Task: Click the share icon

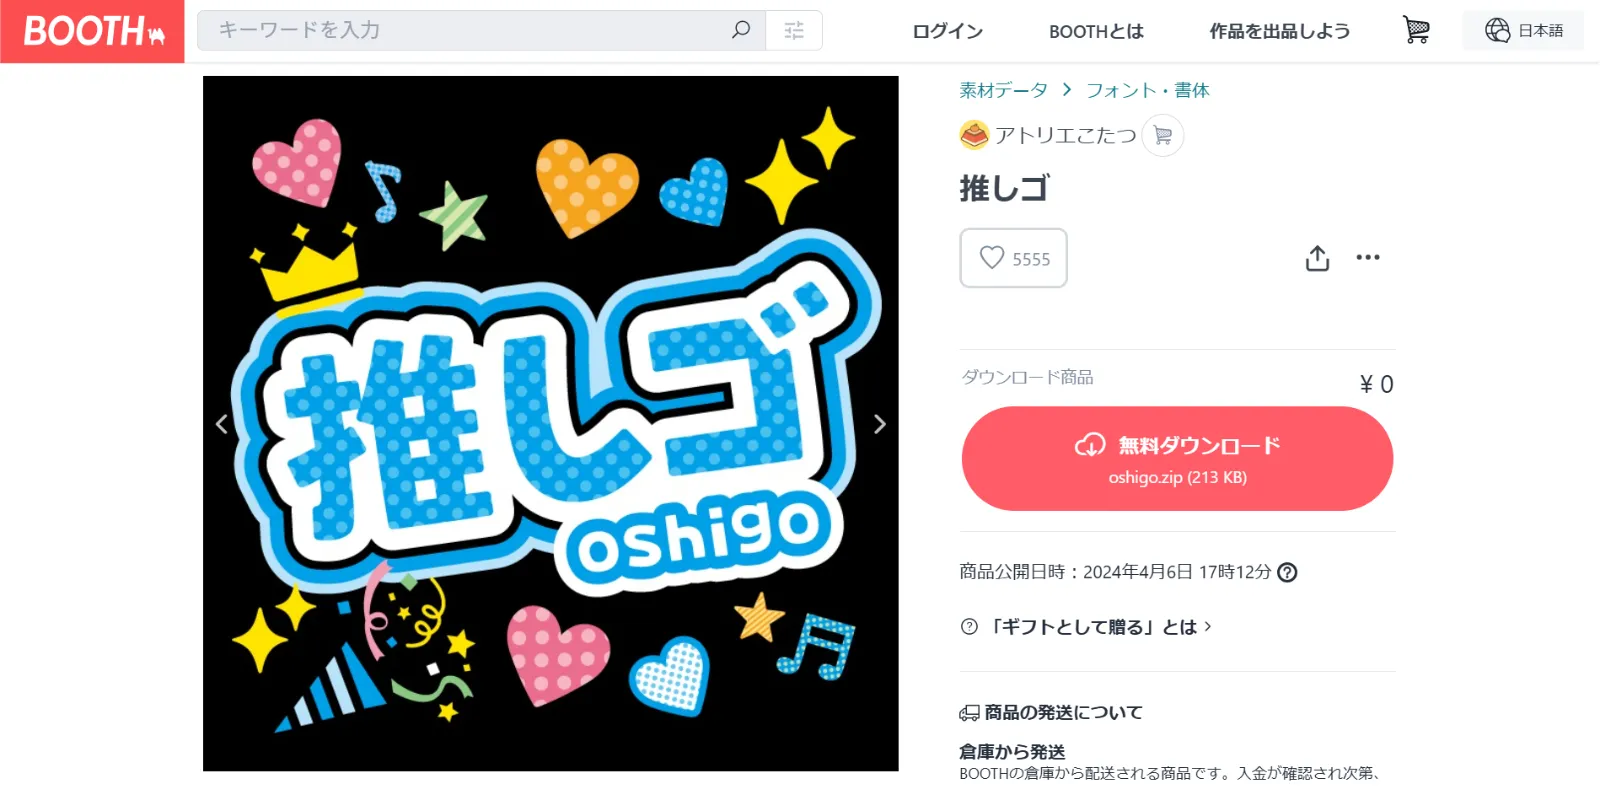Action: 1317,258
